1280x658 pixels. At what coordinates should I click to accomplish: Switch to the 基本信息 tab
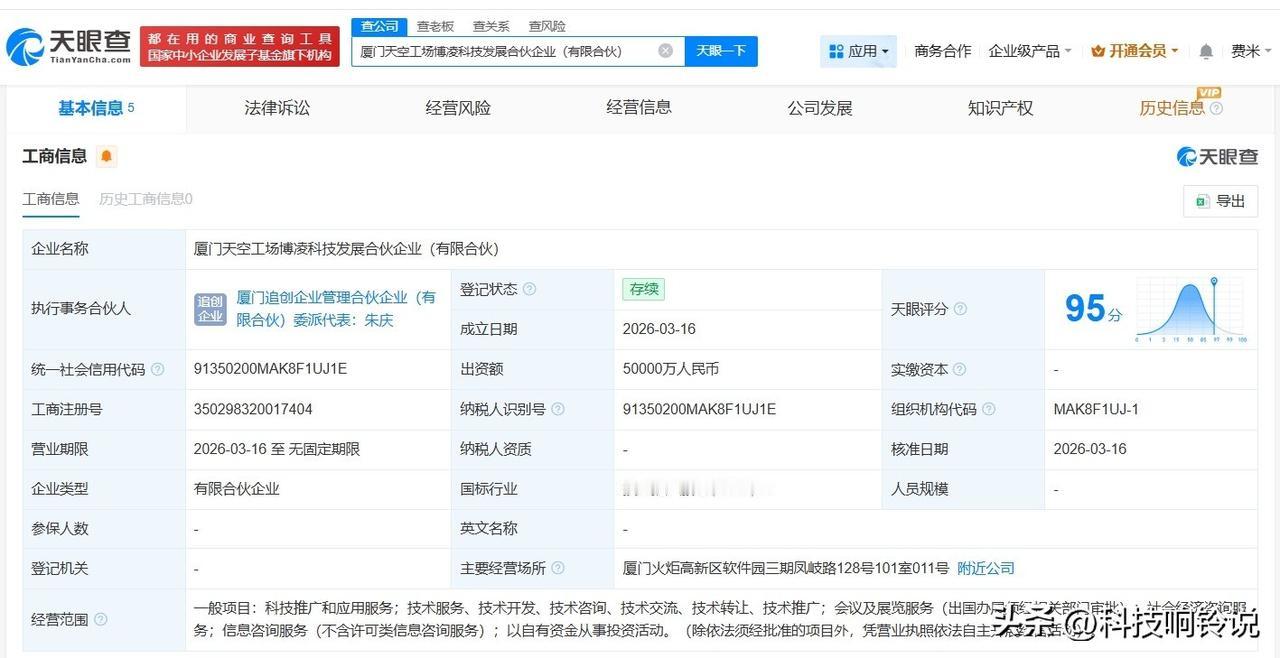pos(96,108)
